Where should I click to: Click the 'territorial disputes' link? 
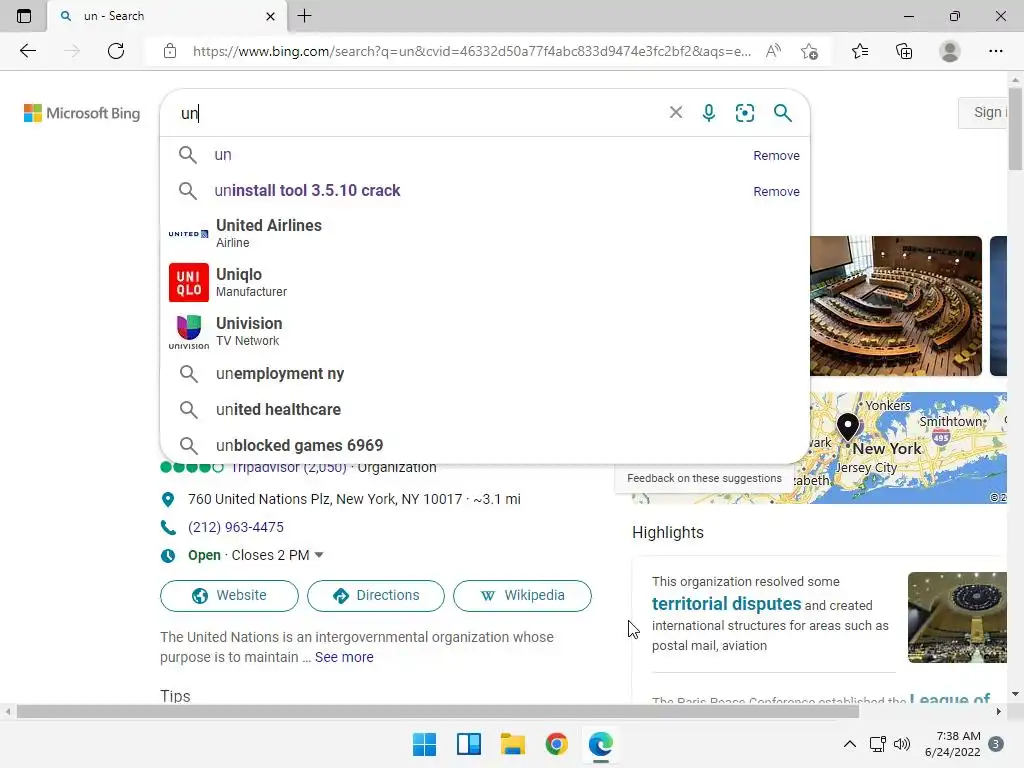click(726, 603)
